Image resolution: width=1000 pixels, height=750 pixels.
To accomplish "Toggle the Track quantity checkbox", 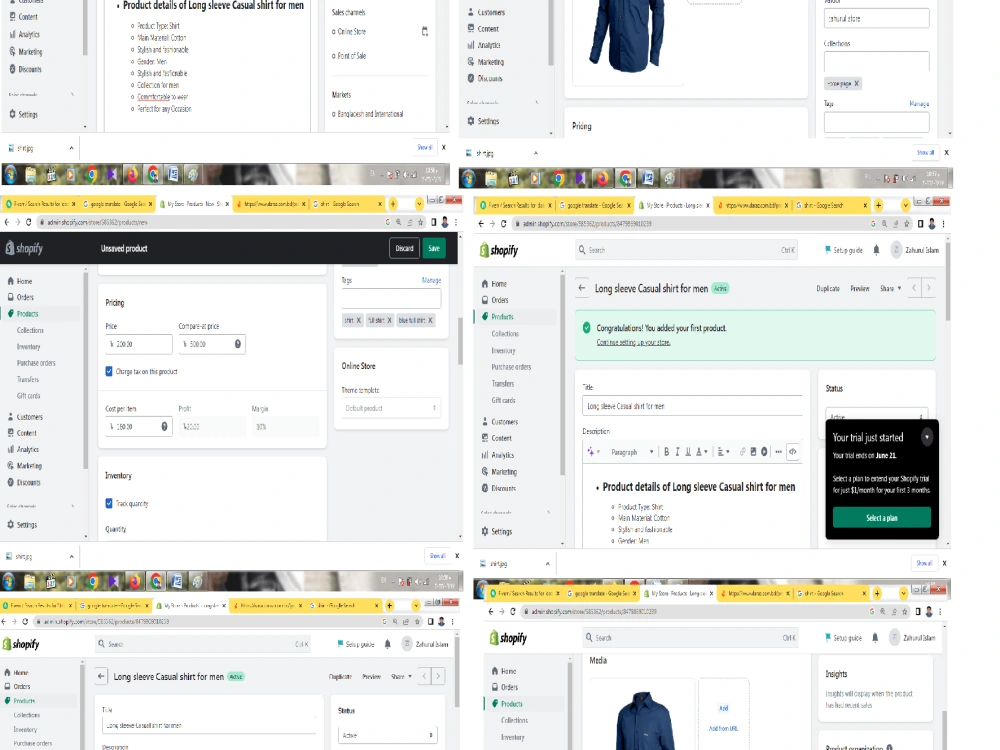I will 109,503.
